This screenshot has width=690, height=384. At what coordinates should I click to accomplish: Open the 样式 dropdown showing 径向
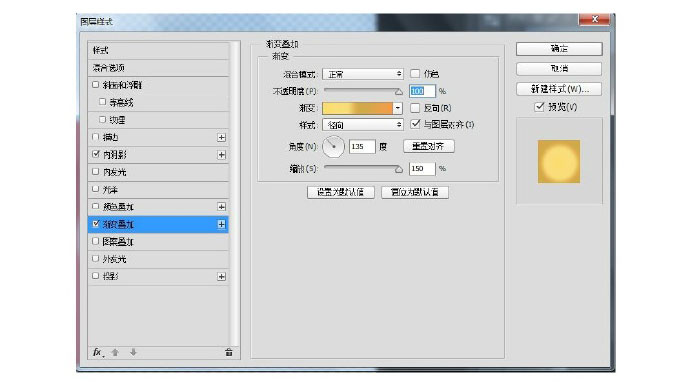tap(363, 125)
